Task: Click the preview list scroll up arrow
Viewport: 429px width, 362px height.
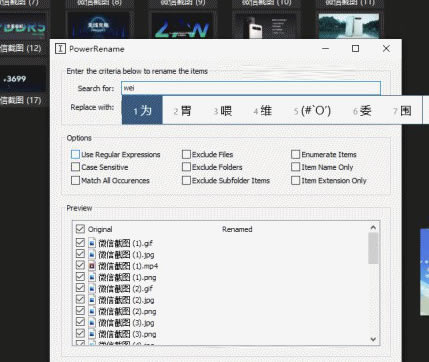Action: pyautogui.click(x=373, y=227)
